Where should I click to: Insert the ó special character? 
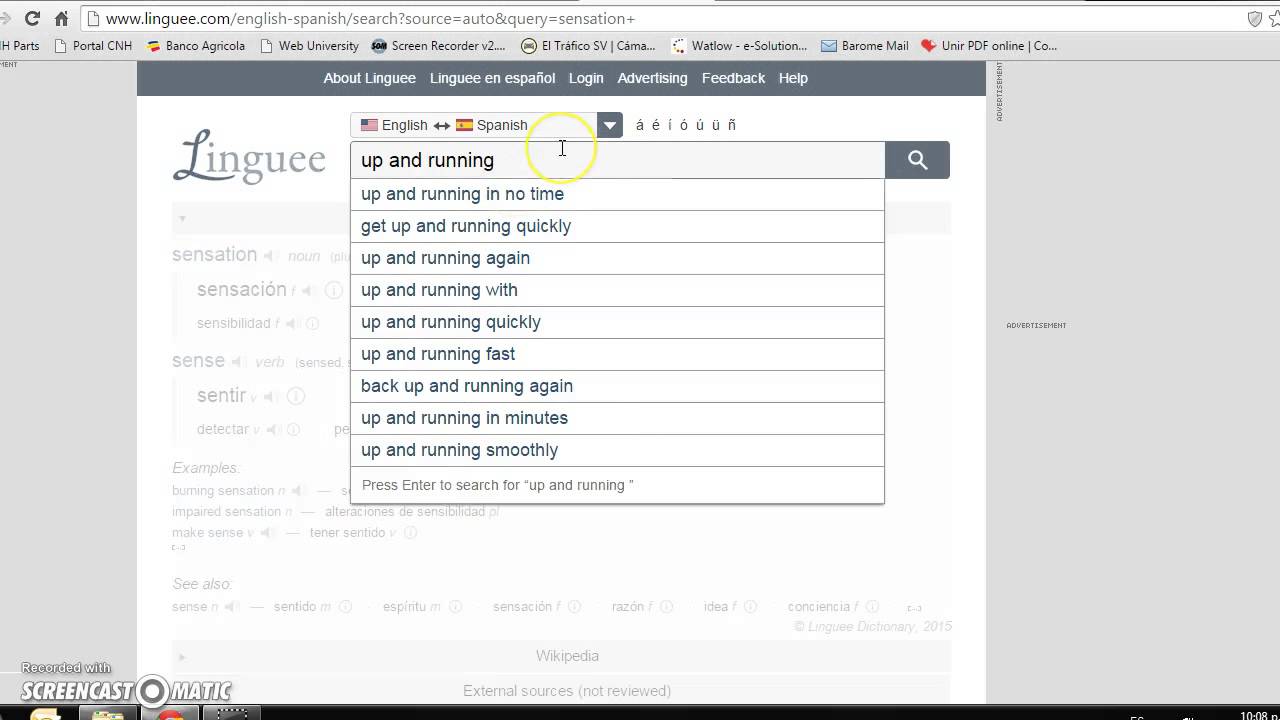[x=684, y=125]
